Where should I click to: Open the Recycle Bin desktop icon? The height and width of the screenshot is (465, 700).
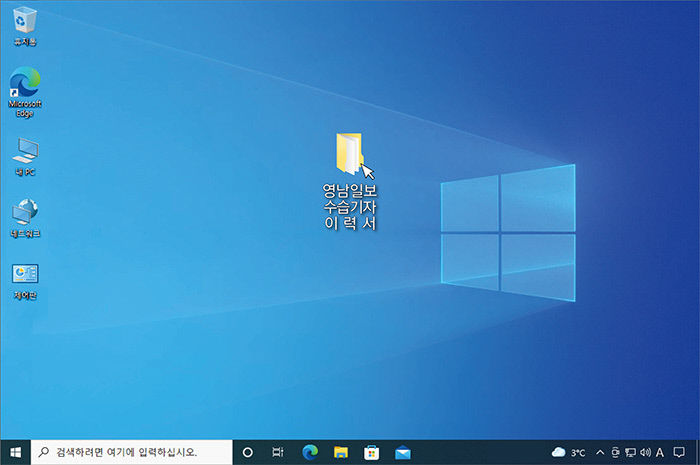[x=25, y=28]
